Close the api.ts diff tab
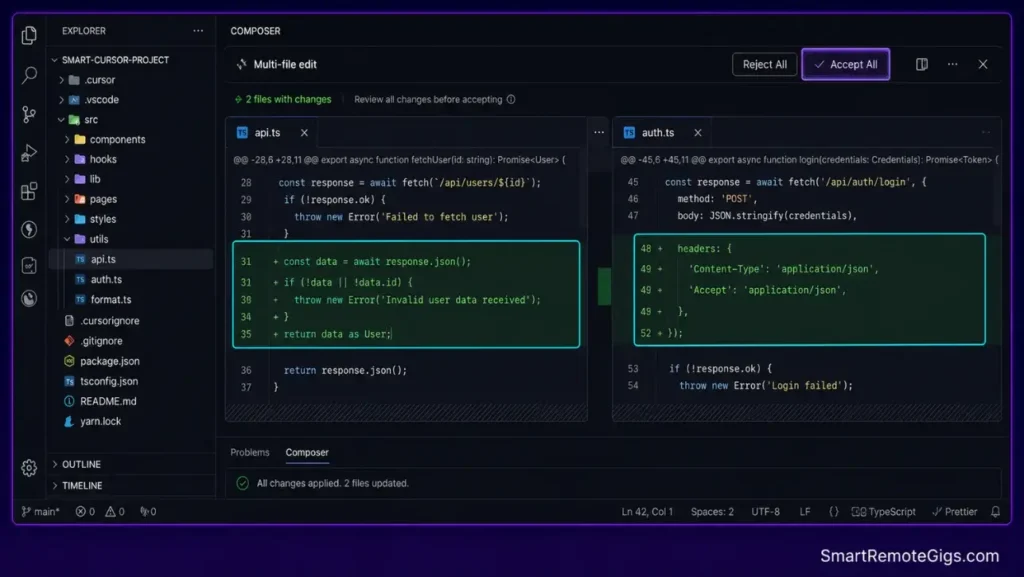Screen dimensions: 1024x577 pos(304,133)
